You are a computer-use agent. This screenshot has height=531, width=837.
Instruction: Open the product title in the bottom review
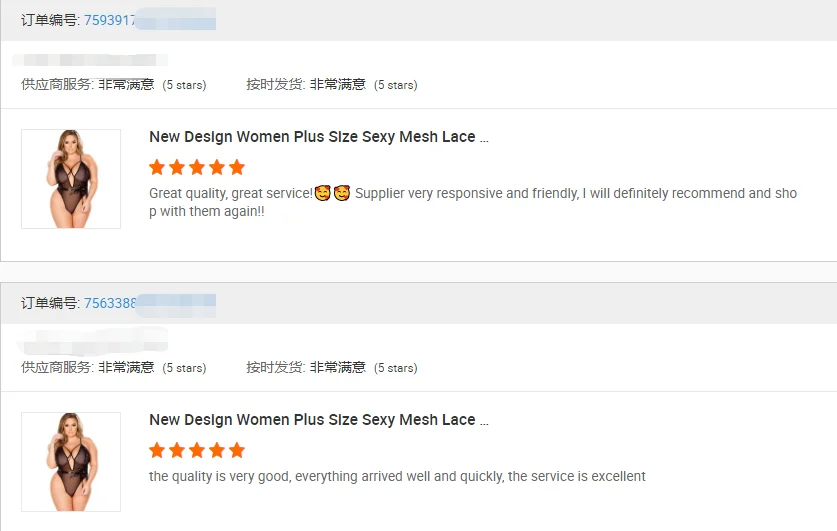(x=318, y=420)
